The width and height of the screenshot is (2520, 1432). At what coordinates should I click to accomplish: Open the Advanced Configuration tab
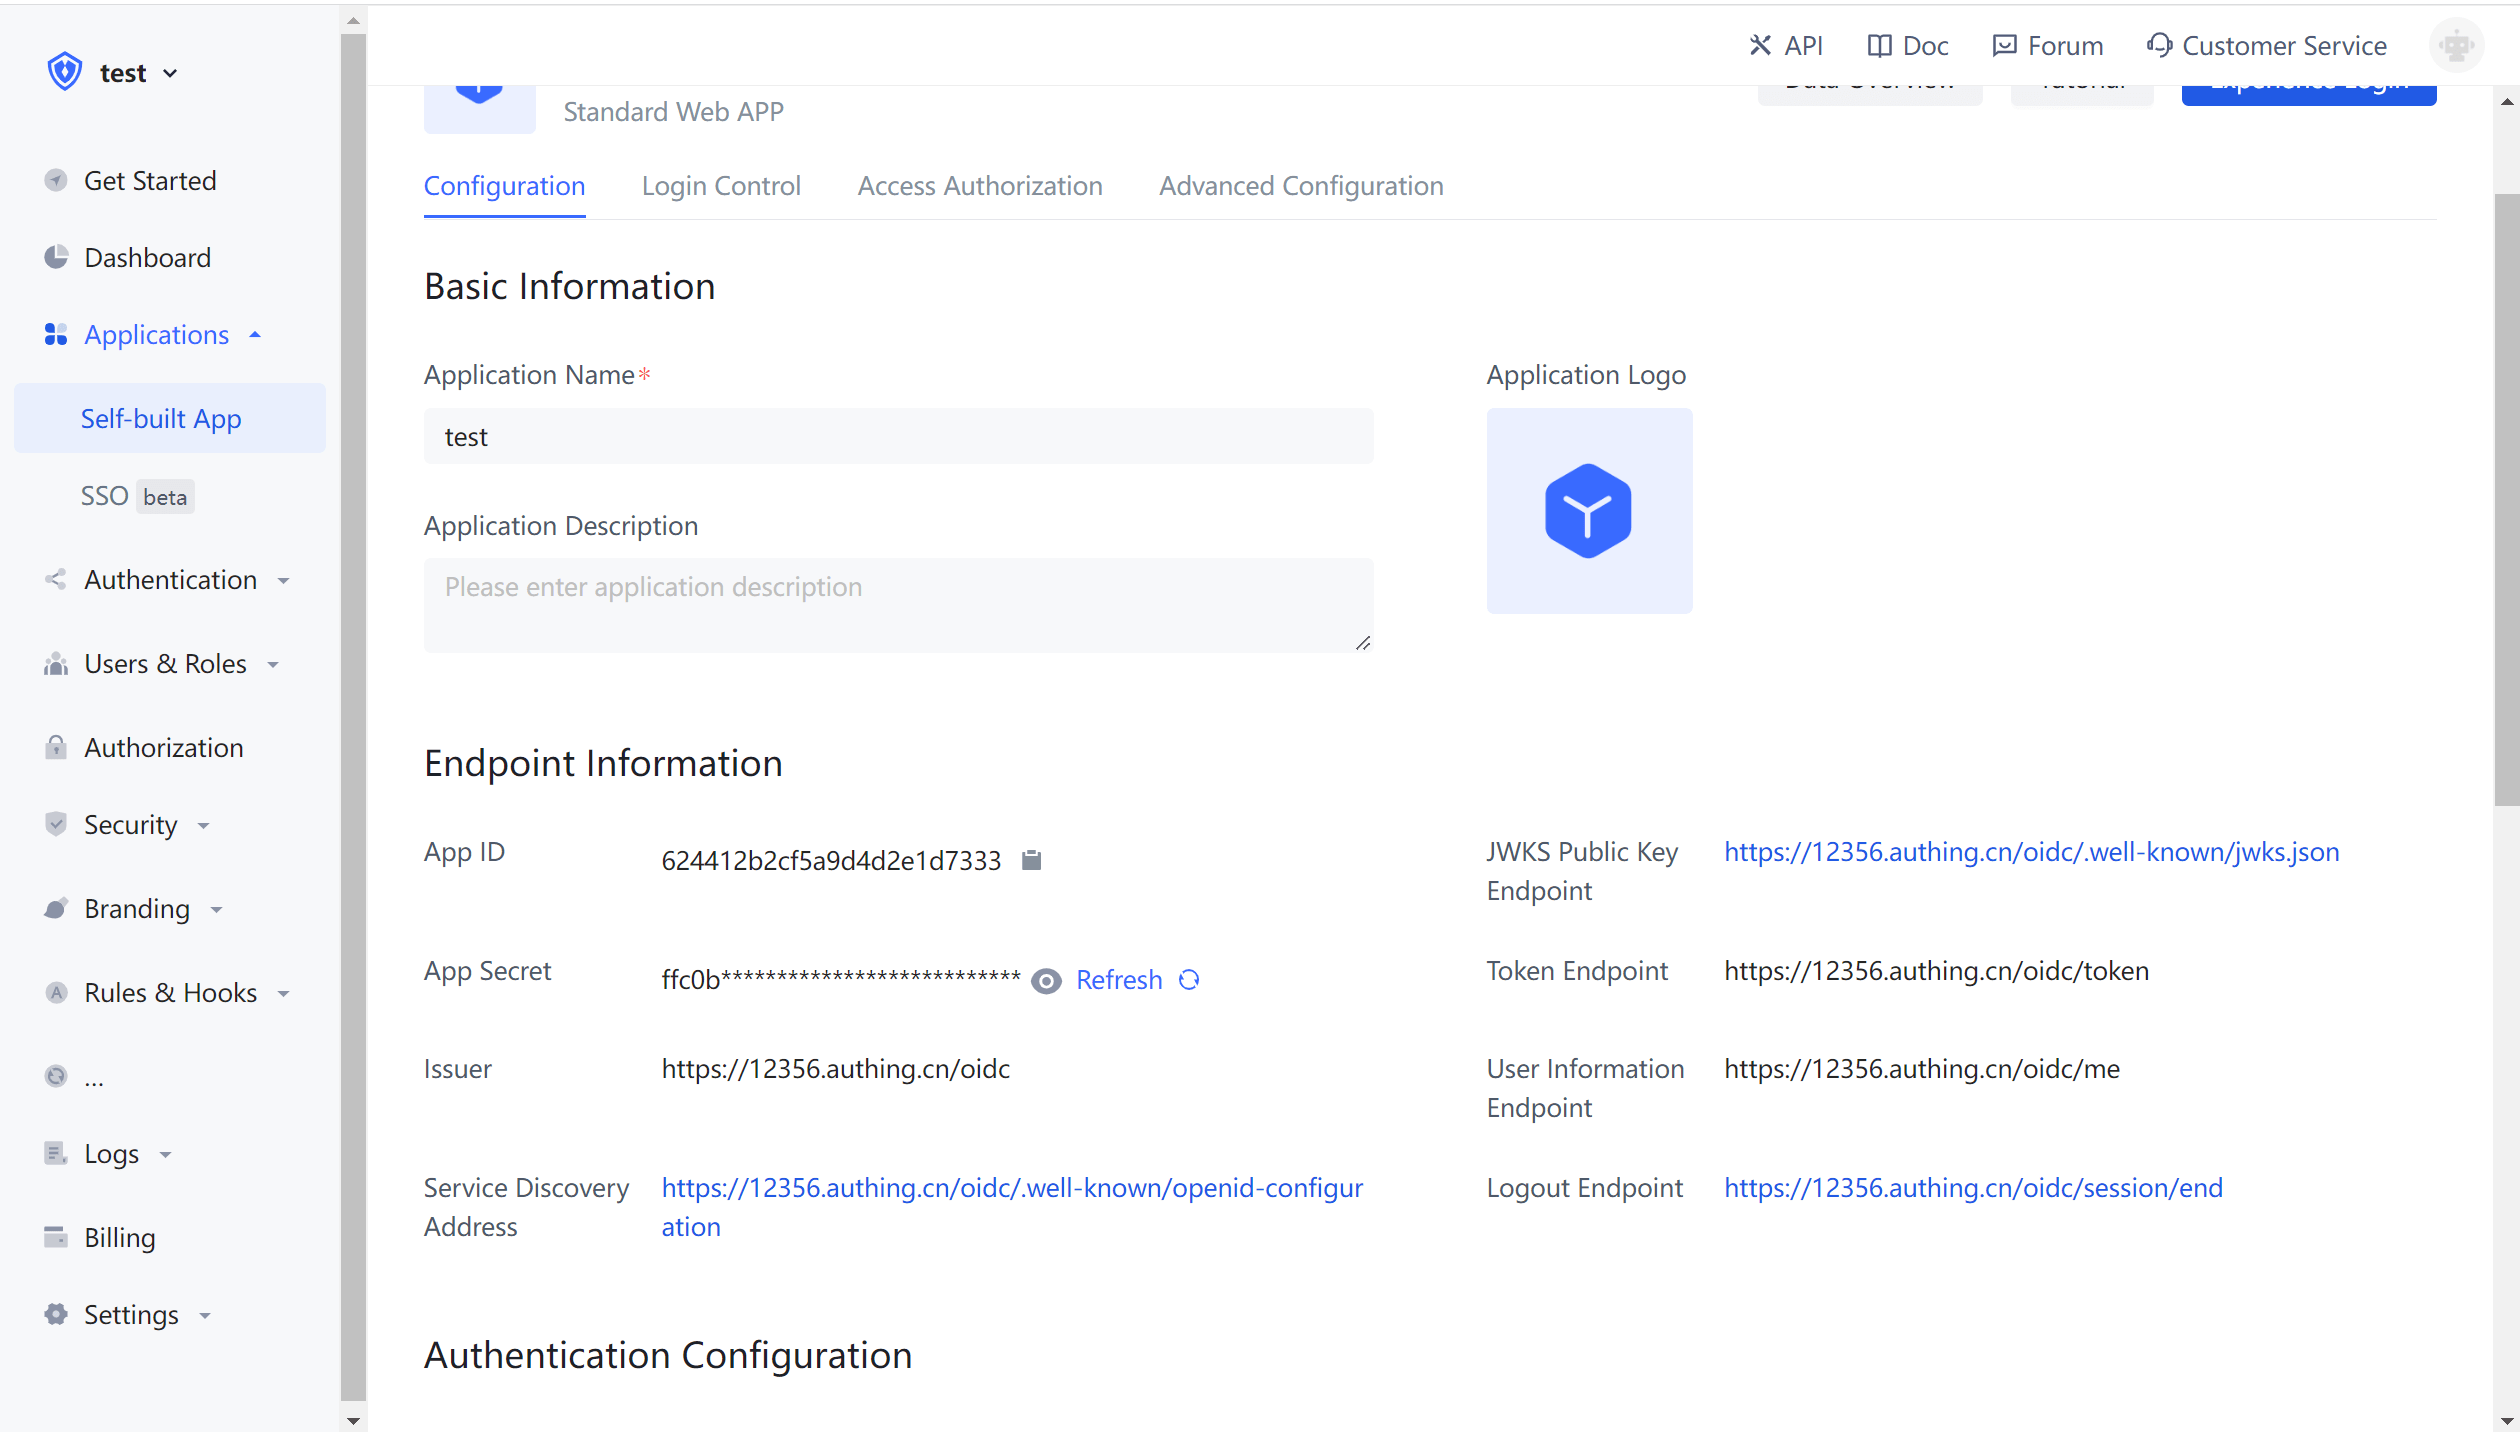click(1301, 186)
